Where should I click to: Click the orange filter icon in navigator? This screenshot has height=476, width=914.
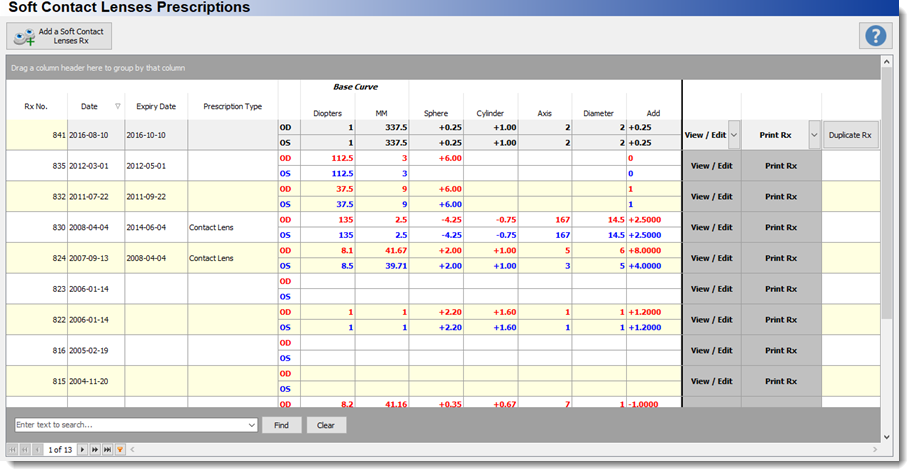pyautogui.click(x=120, y=450)
